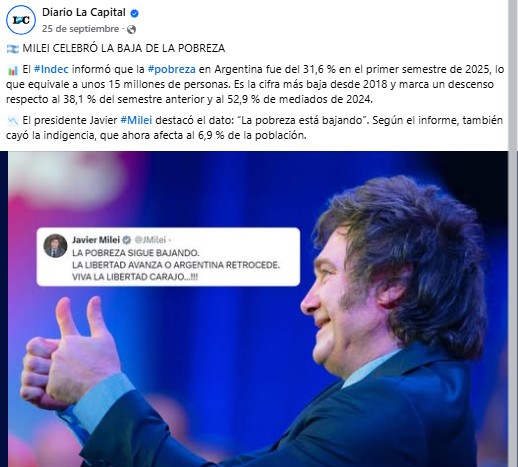The image size is (518, 467).
Task: Click the bar chart emoji before El #Indec
Action: pyautogui.click(x=13, y=70)
